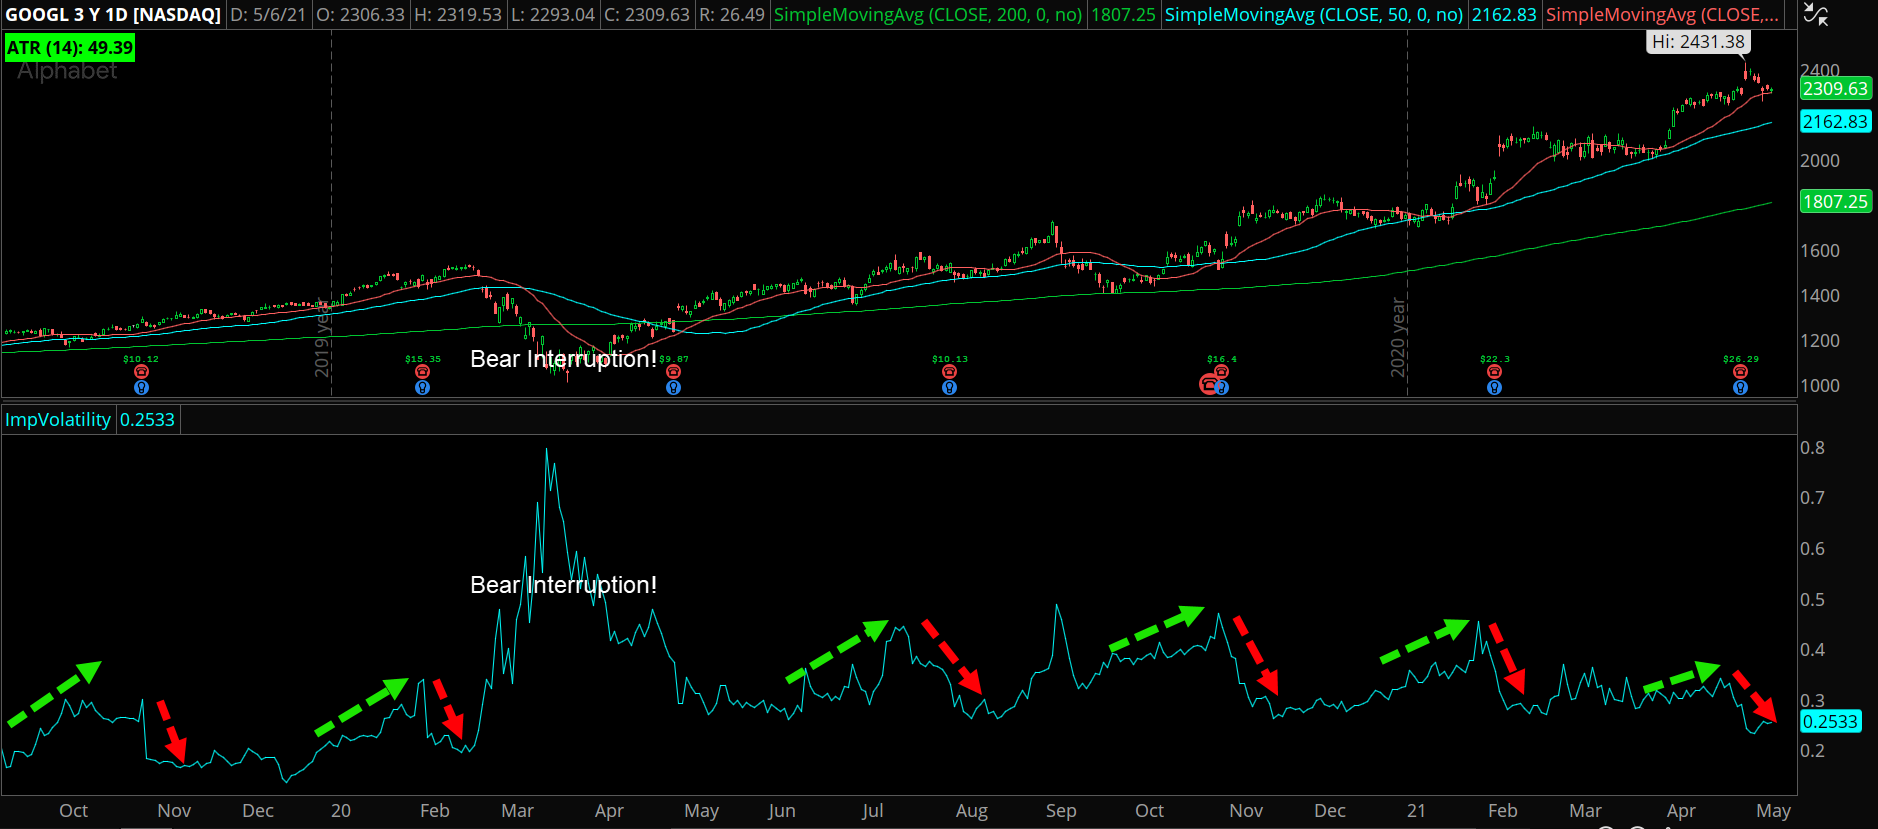Click the 1000 level on price axis
Image resolution: width=1878 pixels, height=829 pixels.
[x=1820, y=386]
